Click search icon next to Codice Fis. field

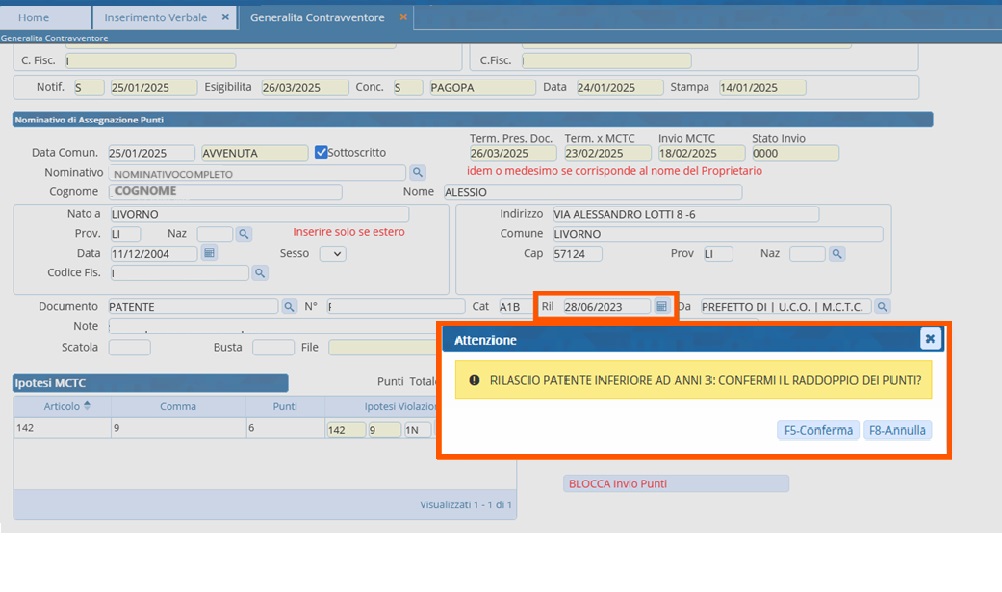[259, 273]
